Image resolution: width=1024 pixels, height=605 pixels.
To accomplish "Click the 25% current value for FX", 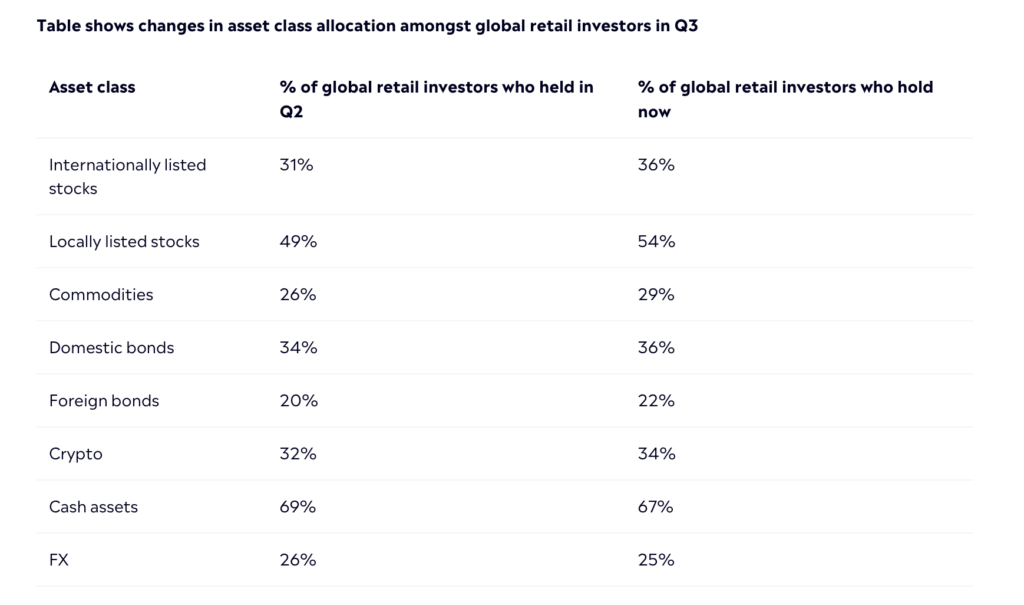I will click(656, 559).
